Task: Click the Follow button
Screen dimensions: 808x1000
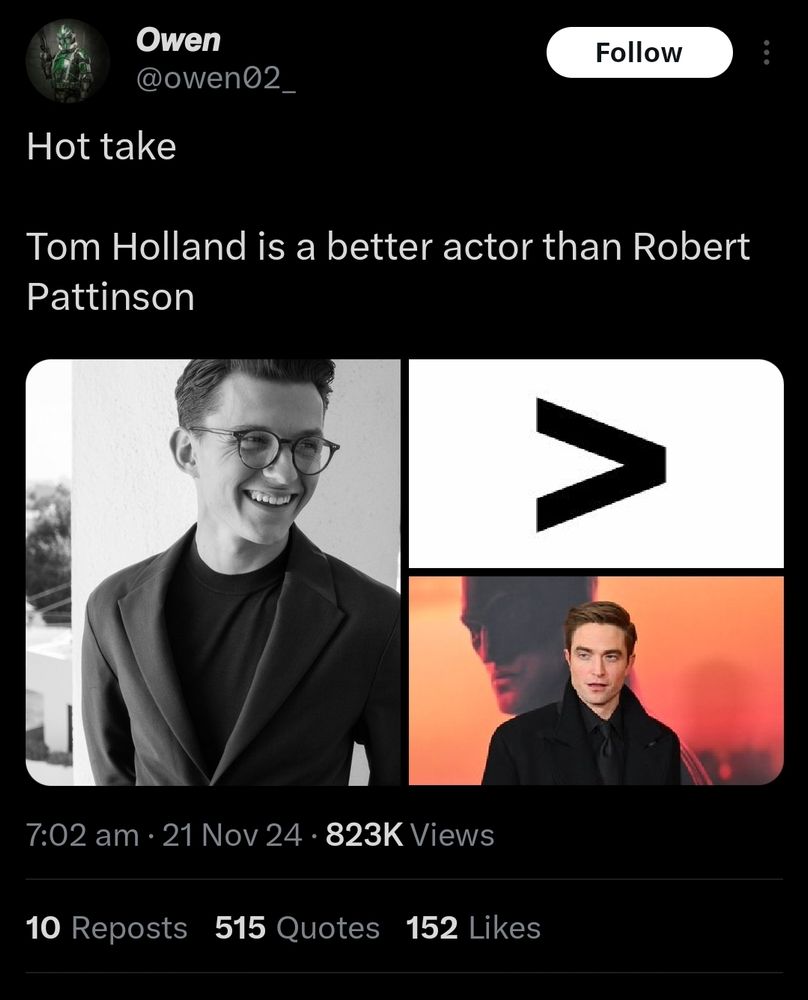Action: click(638, 53)
